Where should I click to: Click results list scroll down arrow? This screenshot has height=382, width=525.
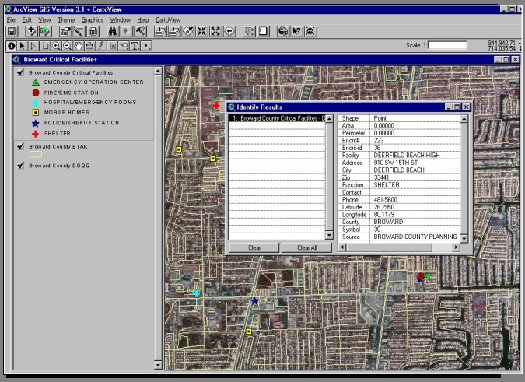pyautogui.click(x=329, y=235)
